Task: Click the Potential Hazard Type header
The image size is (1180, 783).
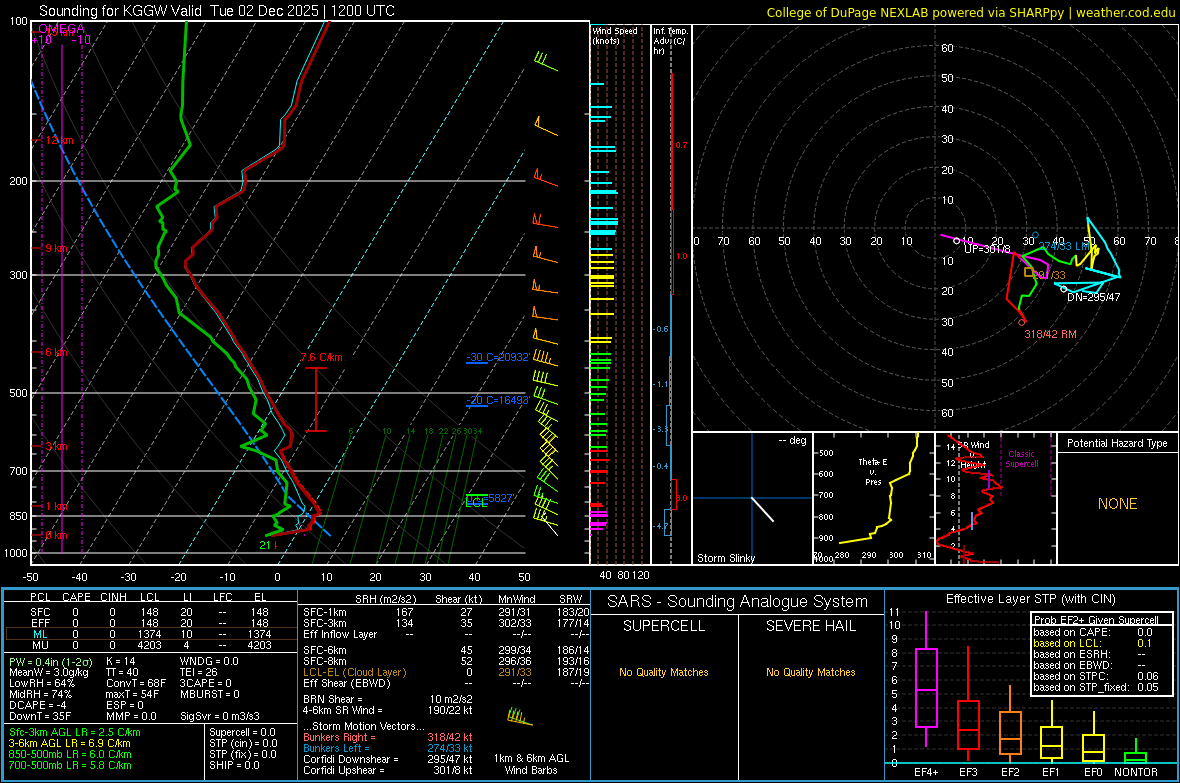Action: [1117, 443]
